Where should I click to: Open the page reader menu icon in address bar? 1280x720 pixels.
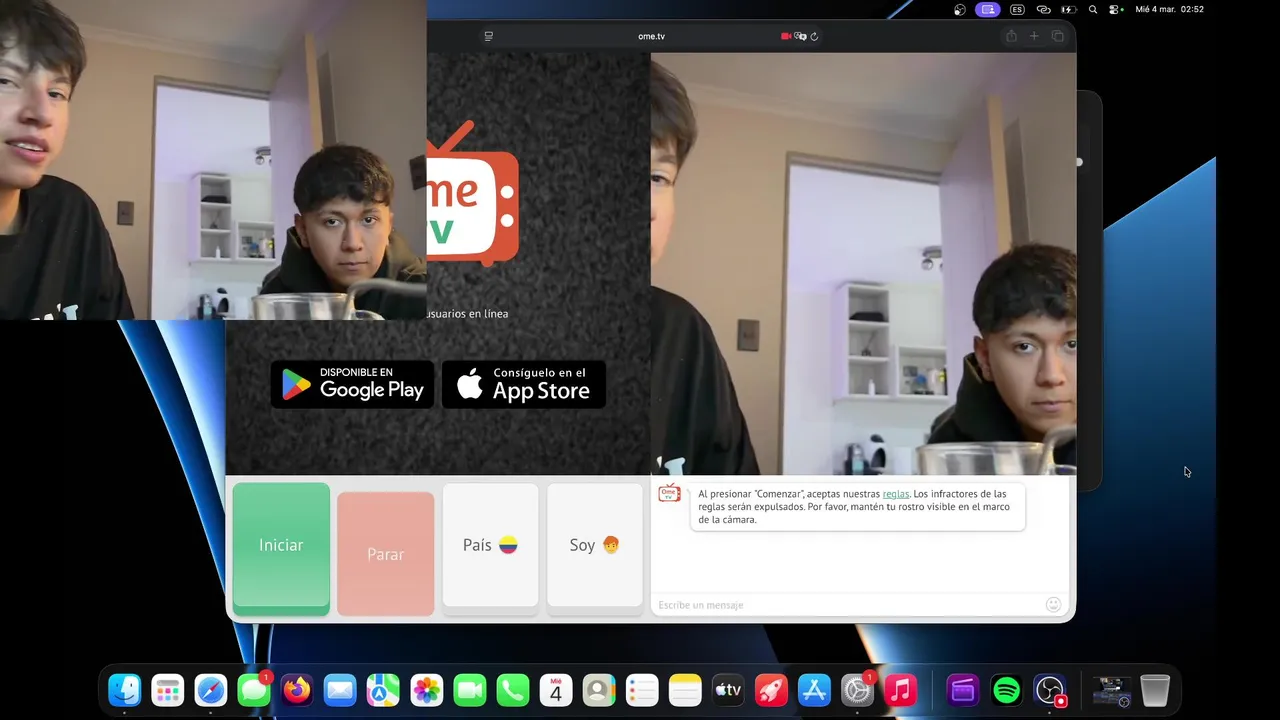pyautogui.click(x=488, y=36)
